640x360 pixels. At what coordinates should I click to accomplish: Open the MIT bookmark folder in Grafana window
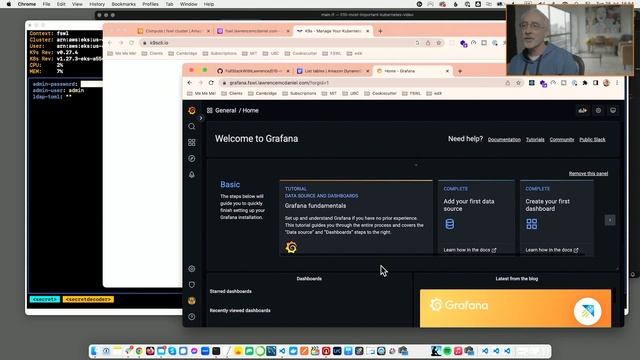coord(329,93)
